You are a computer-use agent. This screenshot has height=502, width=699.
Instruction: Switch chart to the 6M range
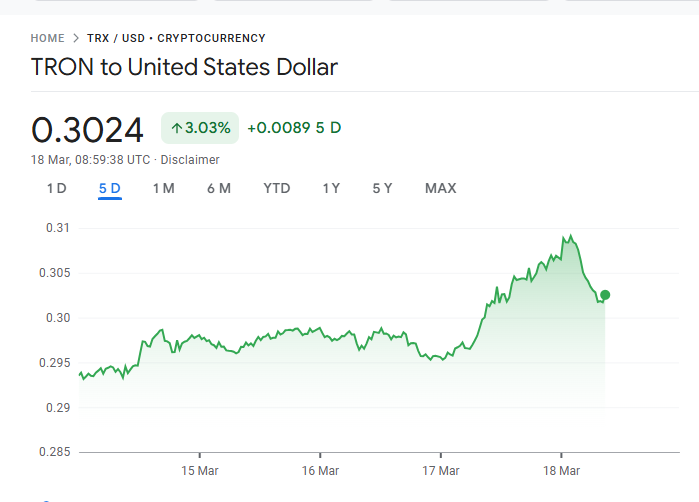(219, 188)
